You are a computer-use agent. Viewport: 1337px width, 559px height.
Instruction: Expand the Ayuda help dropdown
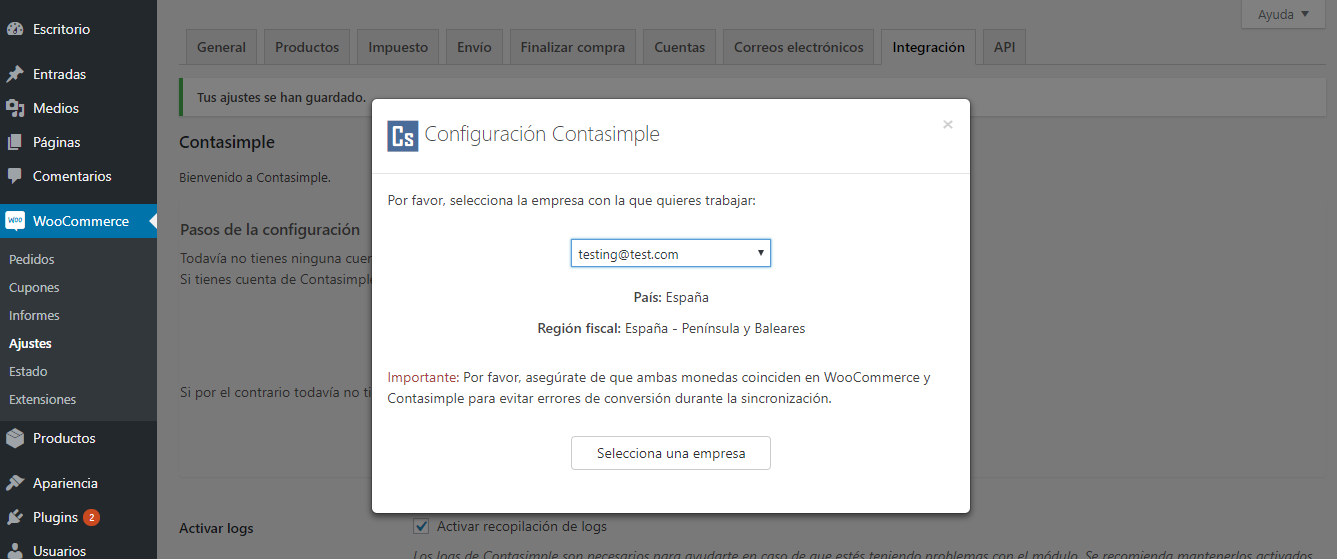(x=1283, y=14)
